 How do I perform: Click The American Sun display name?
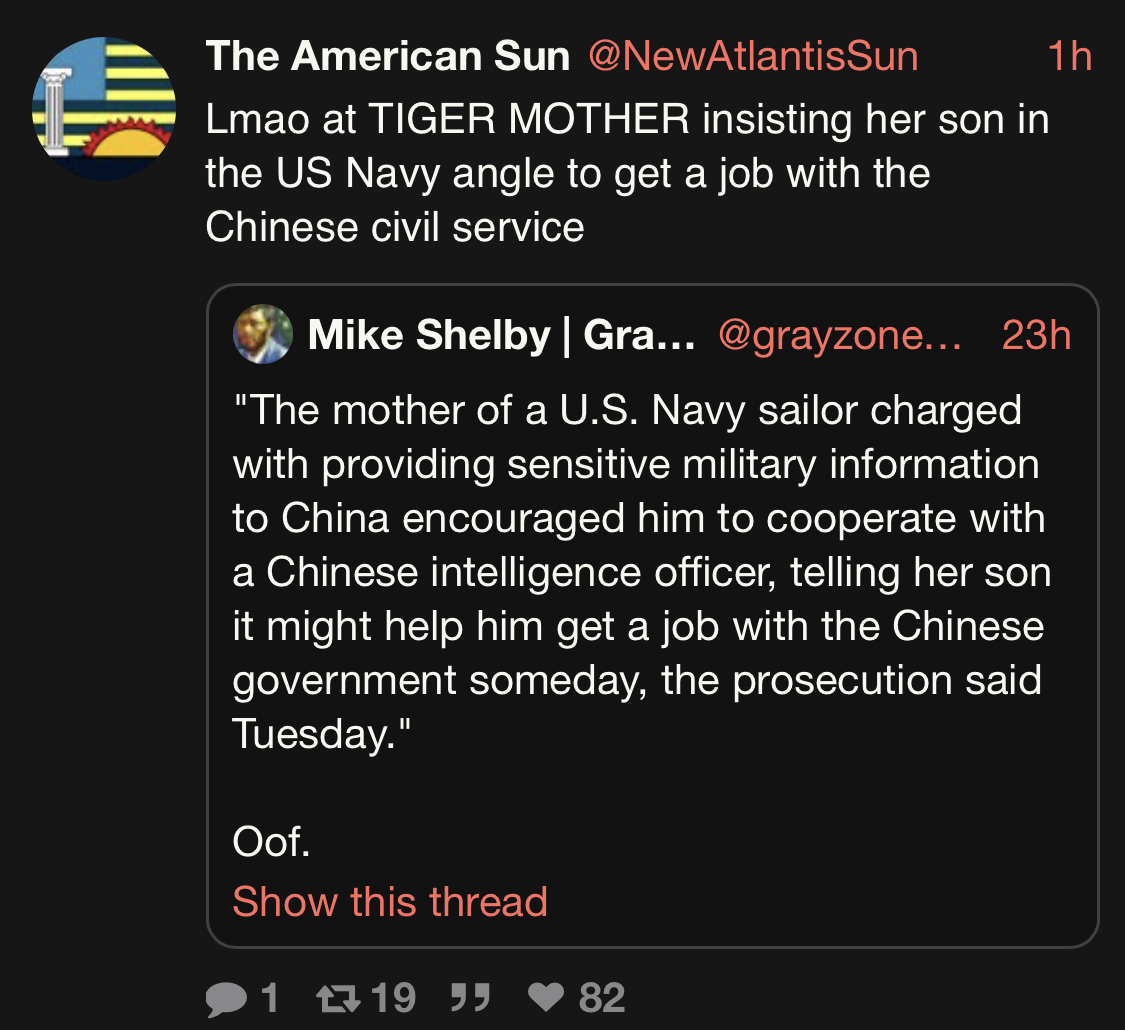tap(388, 56)
